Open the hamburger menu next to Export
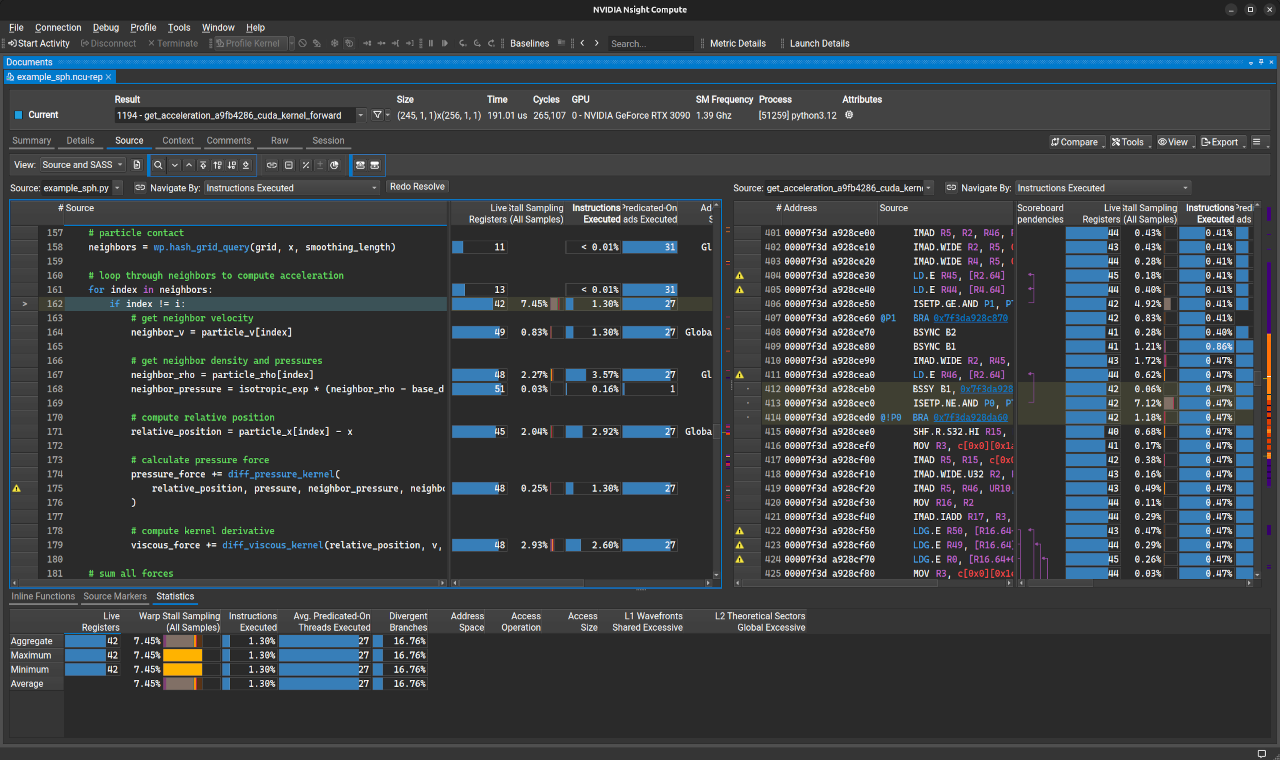The image size is (1280, 760). [x=1257, y=142]
